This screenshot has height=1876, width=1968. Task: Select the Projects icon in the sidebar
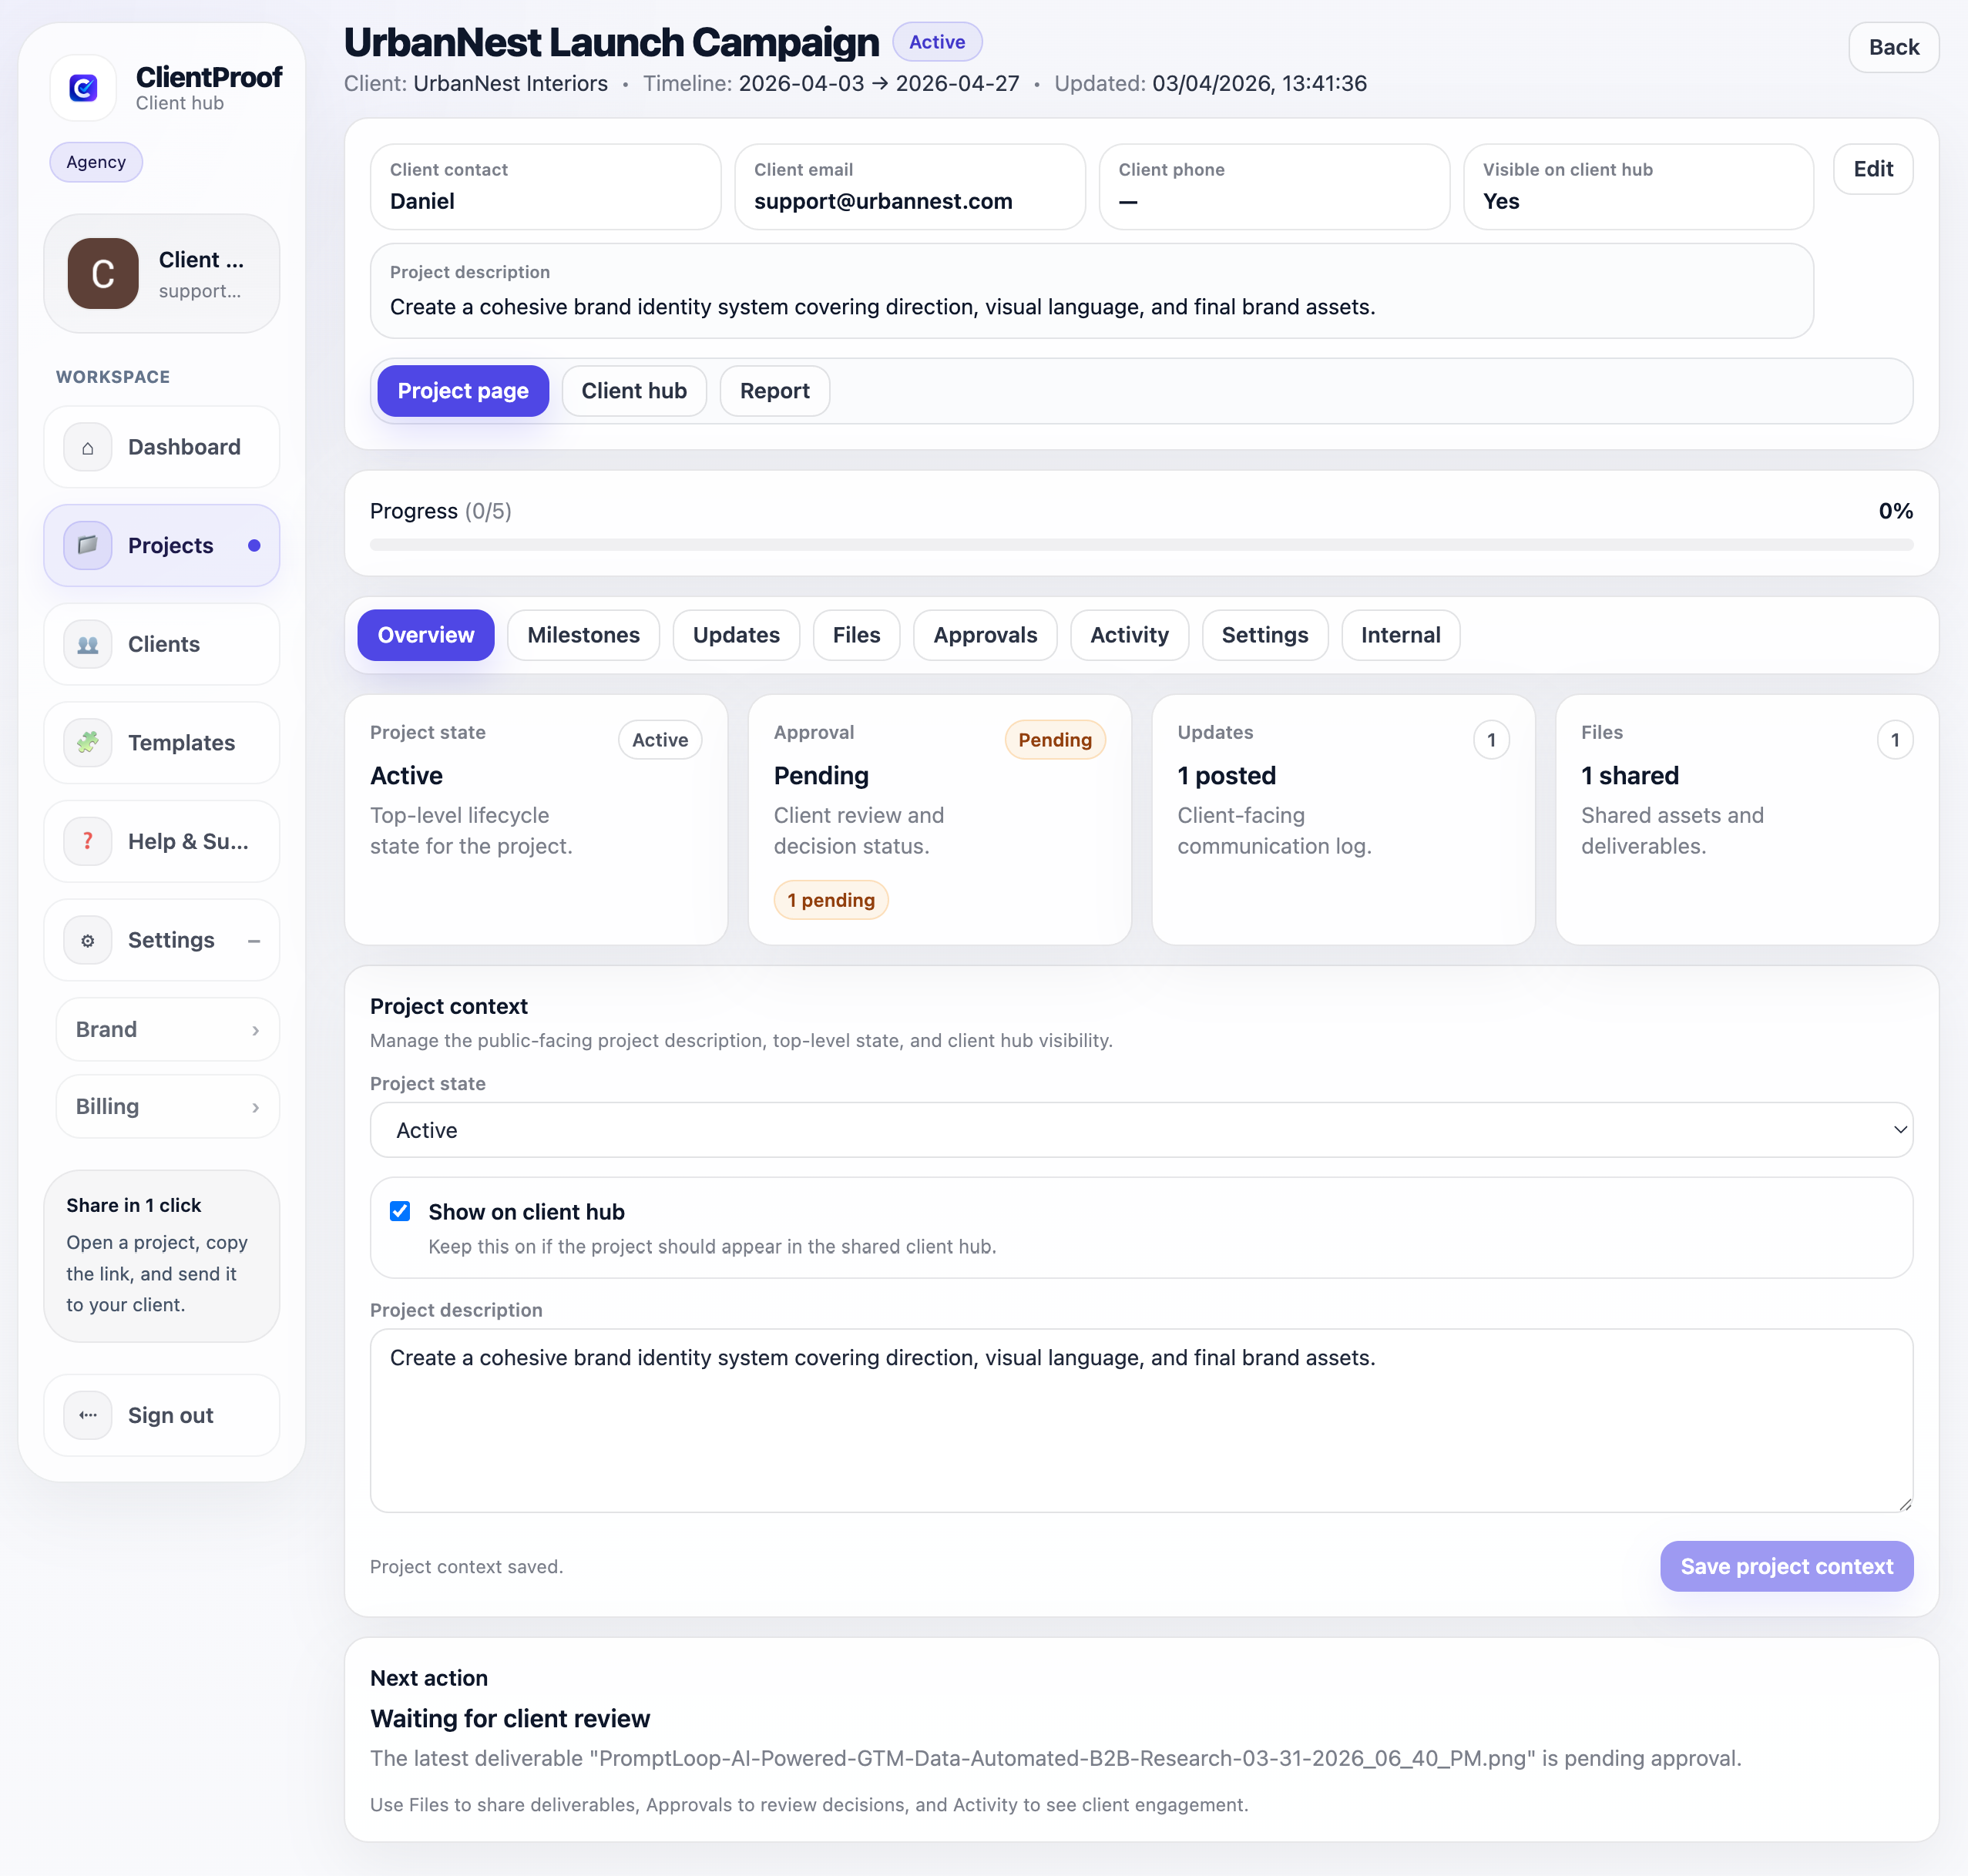click(88, 545)
